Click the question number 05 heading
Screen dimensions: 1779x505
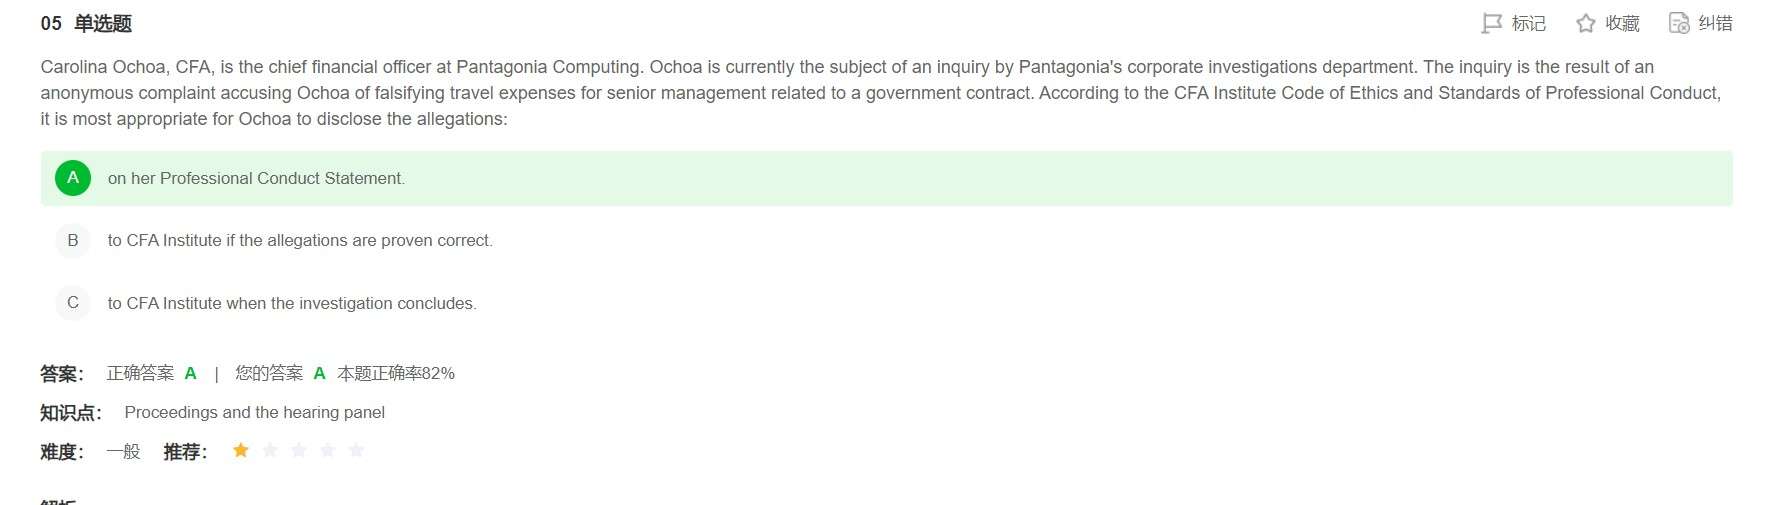[86, 24]
